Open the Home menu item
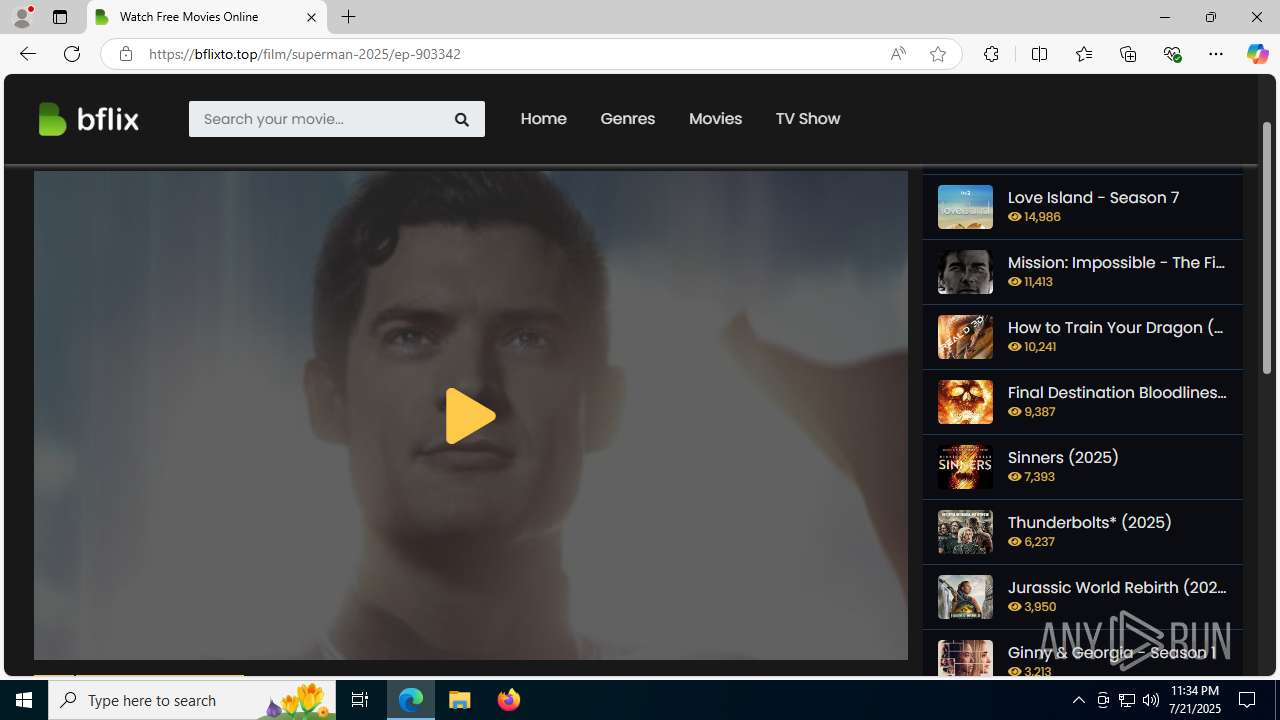 543,118
